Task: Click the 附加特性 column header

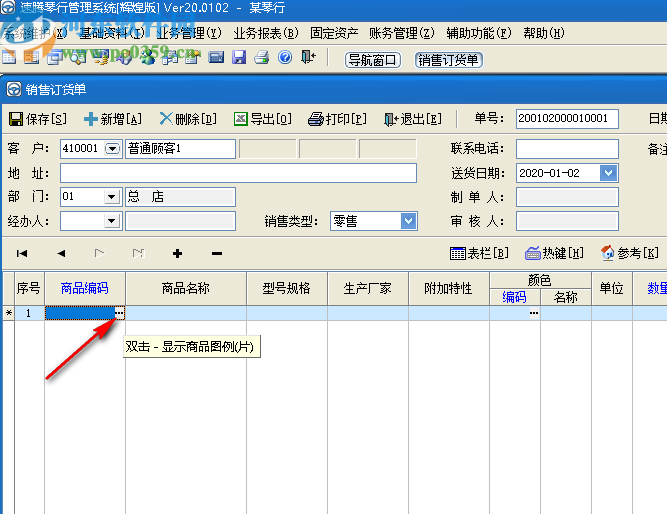Action: (x=448, y=288)
